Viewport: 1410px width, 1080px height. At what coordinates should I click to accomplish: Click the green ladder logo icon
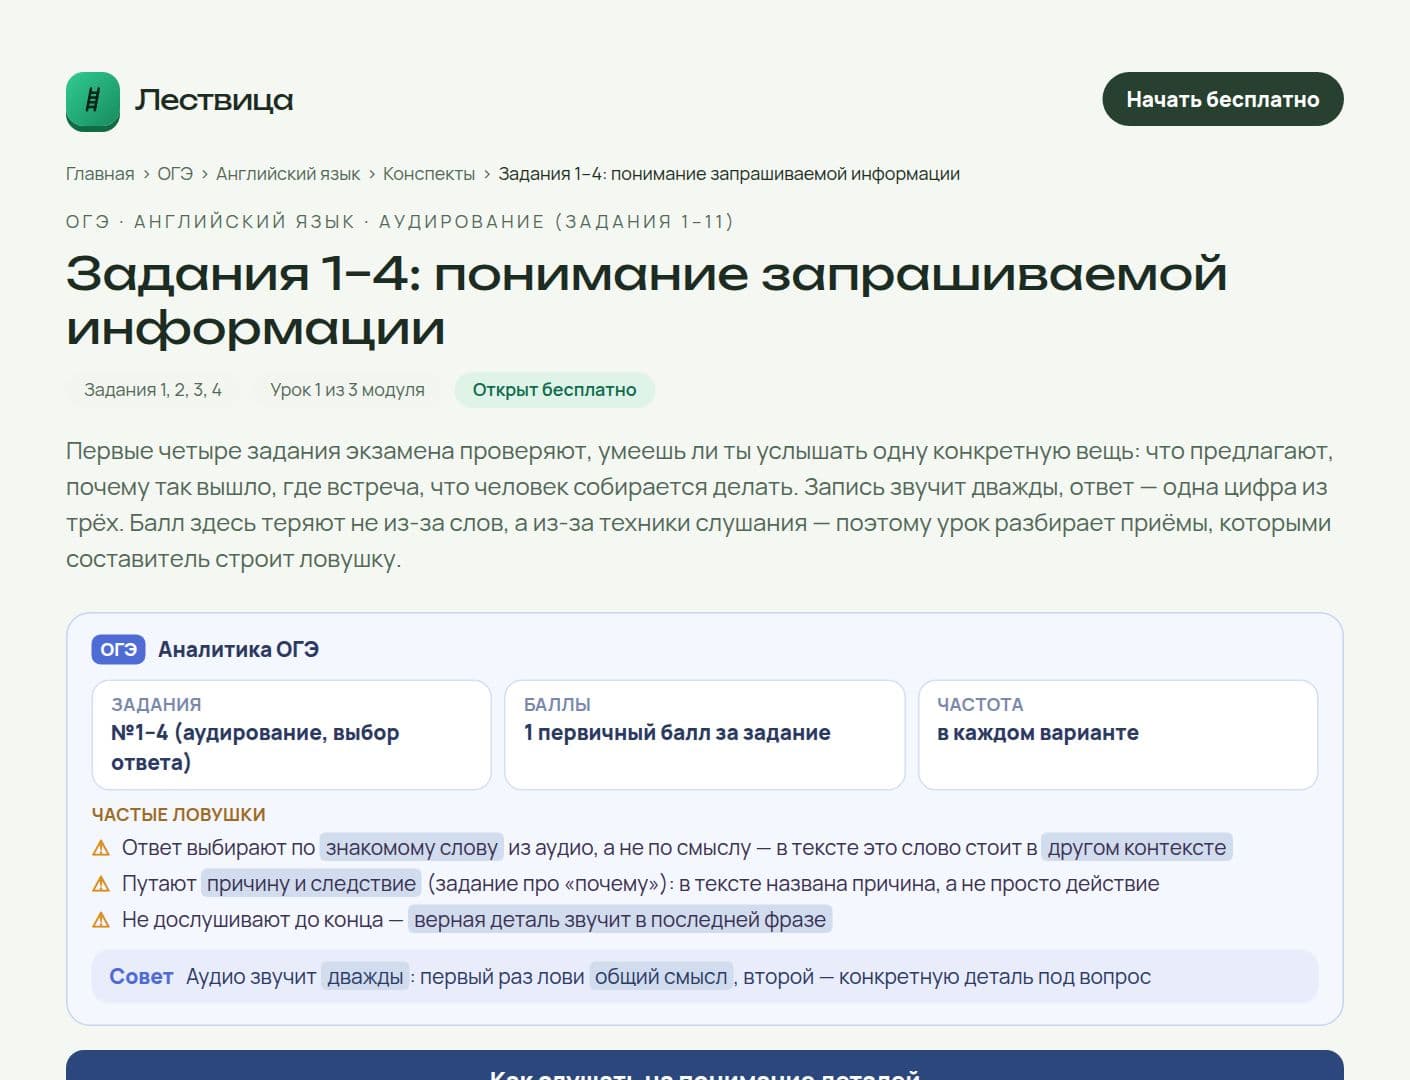pos(93,101)
